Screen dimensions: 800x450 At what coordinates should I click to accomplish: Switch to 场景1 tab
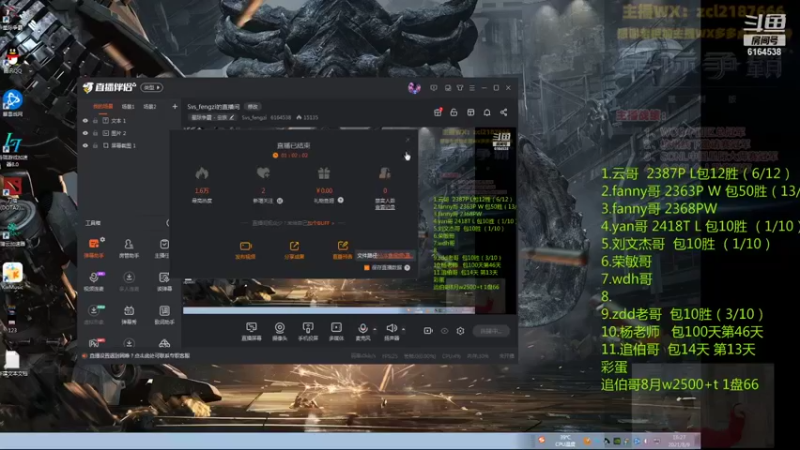(x=128, y=107)
